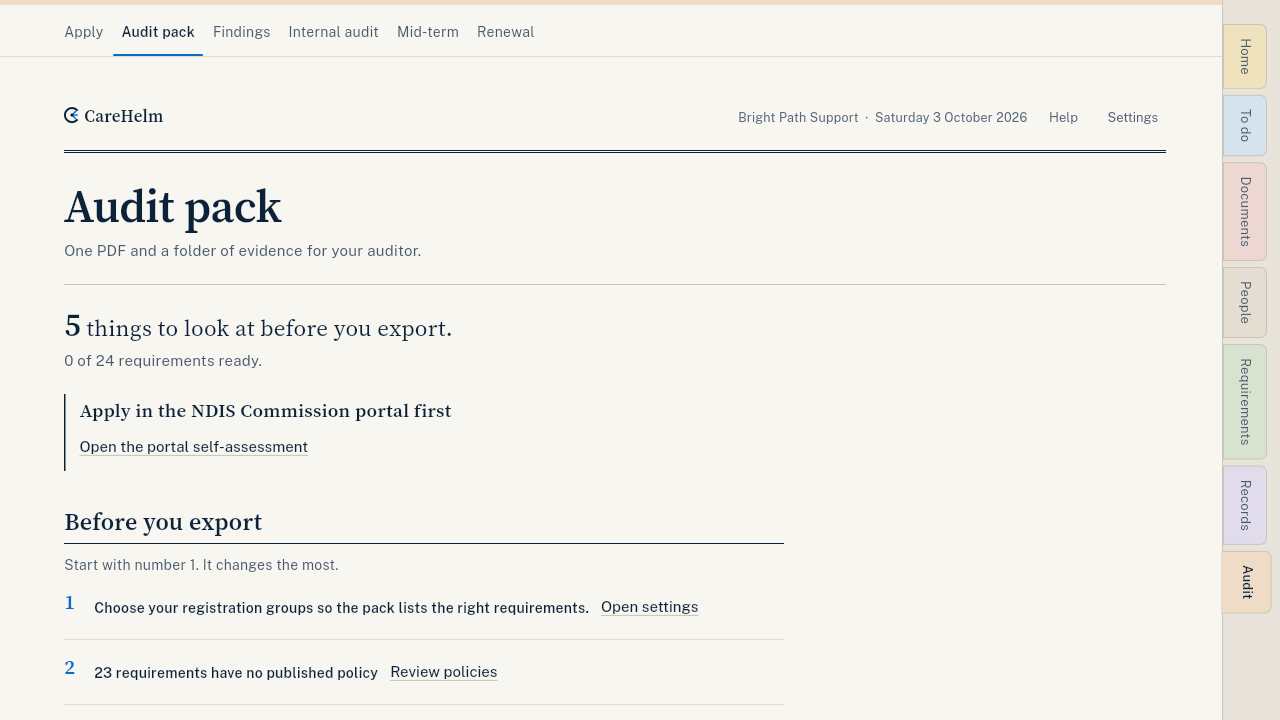1280x720 pixels.
Task: Click the Bright Path Support organisation name
Action: pos(798,118)
